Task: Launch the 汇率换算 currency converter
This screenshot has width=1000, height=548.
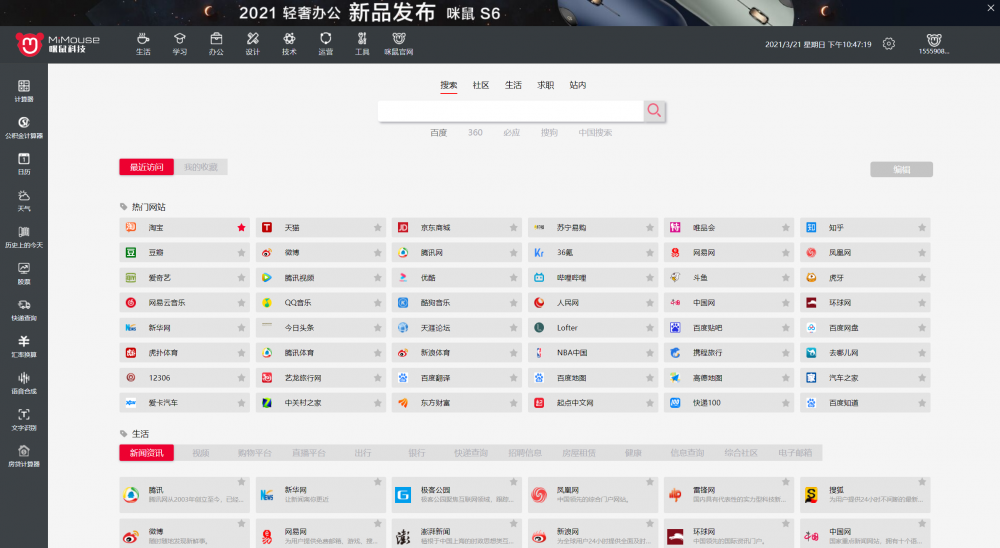Action: coord(24,346)
